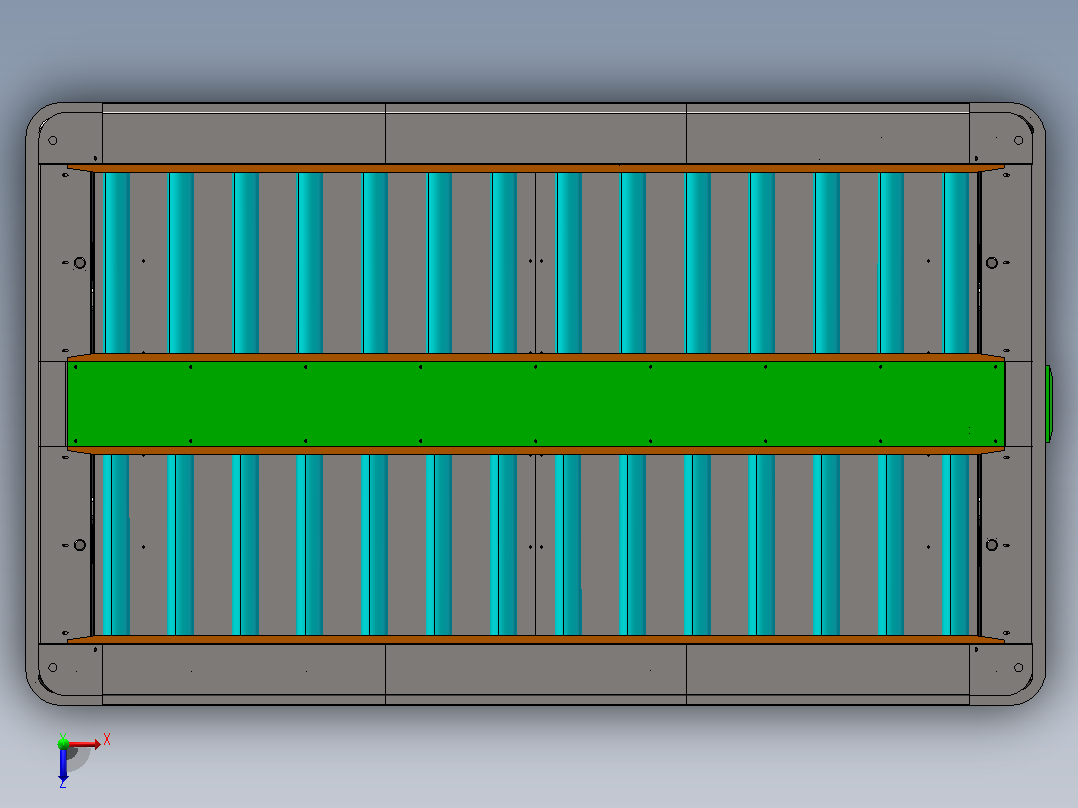Click the large circular hole on the upper-left side plate
The height and width of the screenshot is (808, 1078).
tap(80, 263)
